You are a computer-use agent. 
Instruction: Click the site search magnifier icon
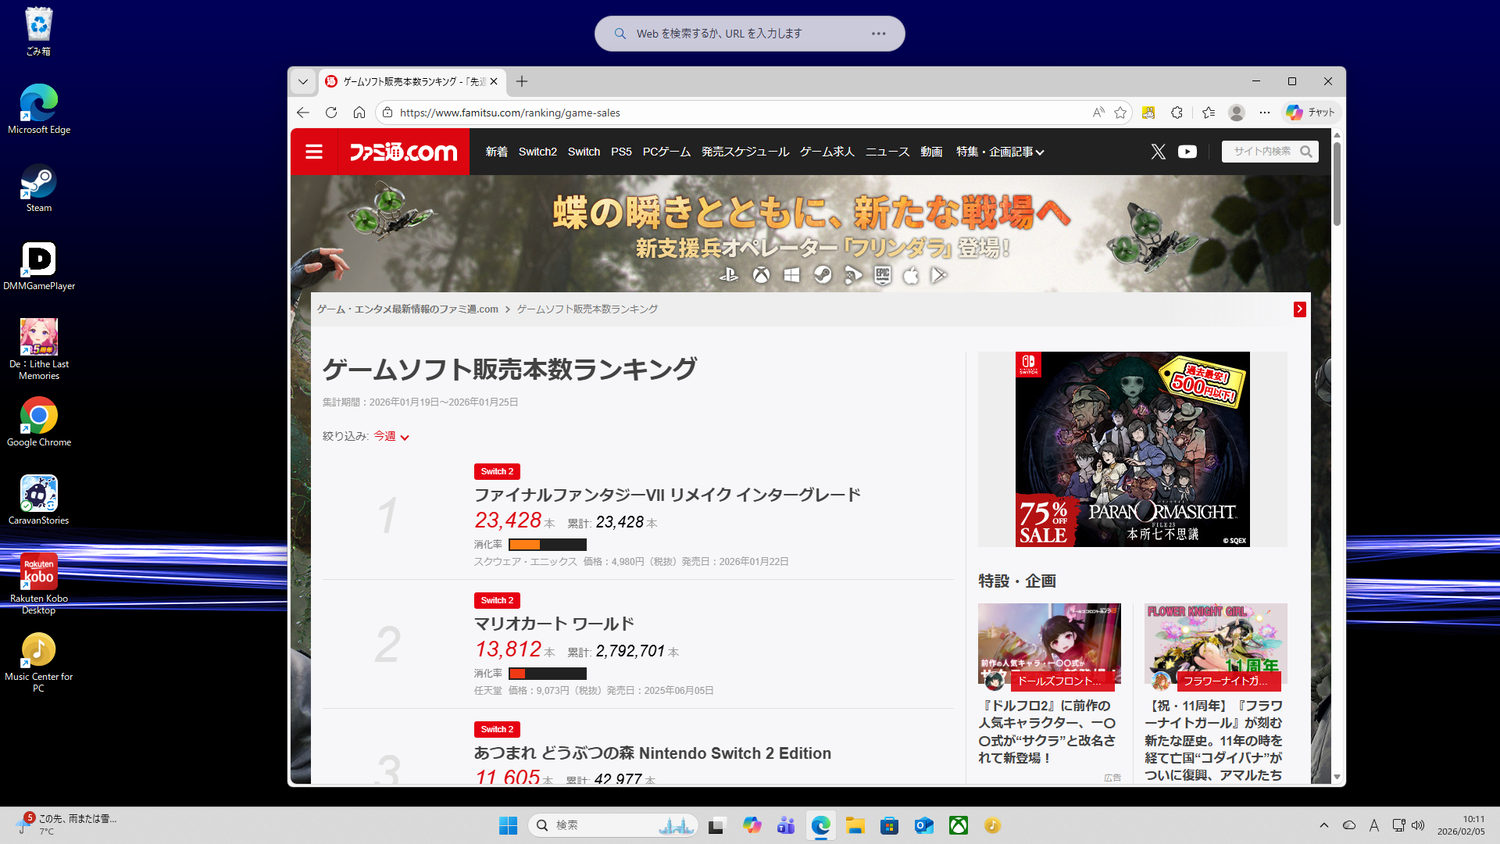tap(1306, 152)
